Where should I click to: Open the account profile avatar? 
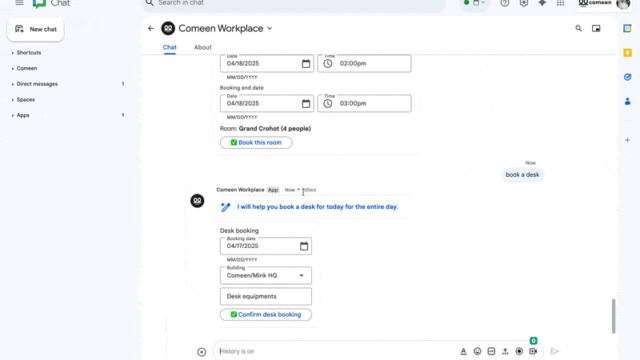(x=623, y=4)
